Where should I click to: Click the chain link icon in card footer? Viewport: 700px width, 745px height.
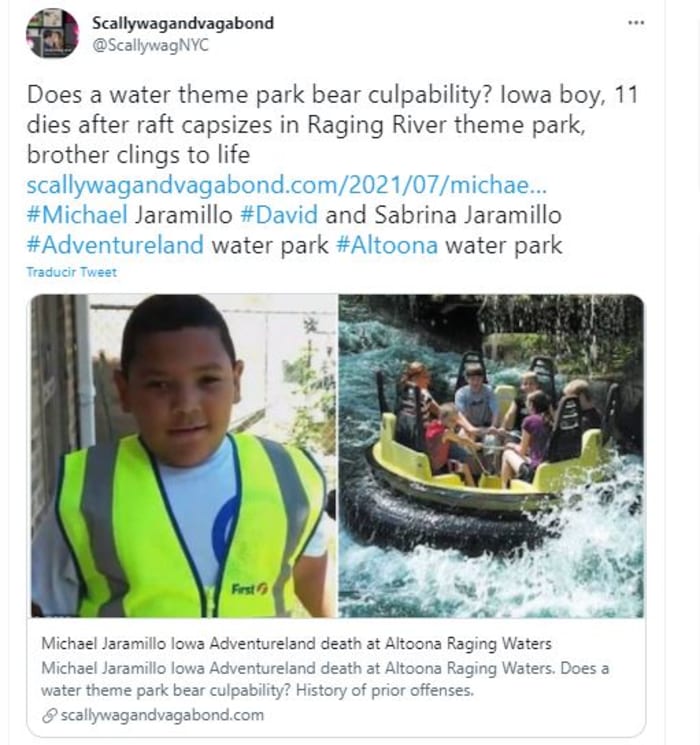(x=49, y=715)
